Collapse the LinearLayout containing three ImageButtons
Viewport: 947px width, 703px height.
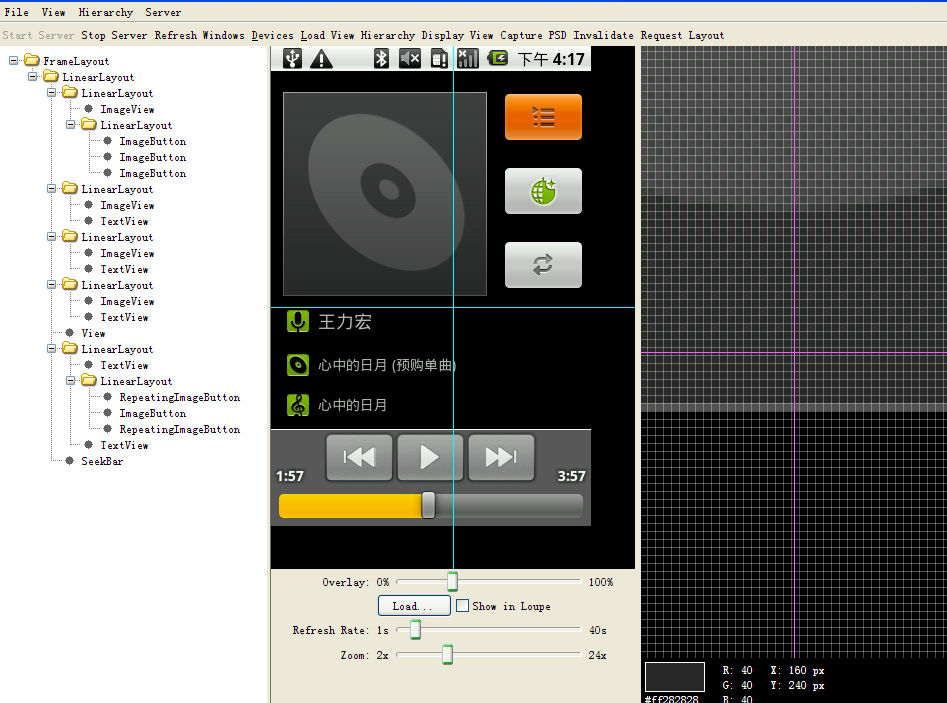pos(71,124)
